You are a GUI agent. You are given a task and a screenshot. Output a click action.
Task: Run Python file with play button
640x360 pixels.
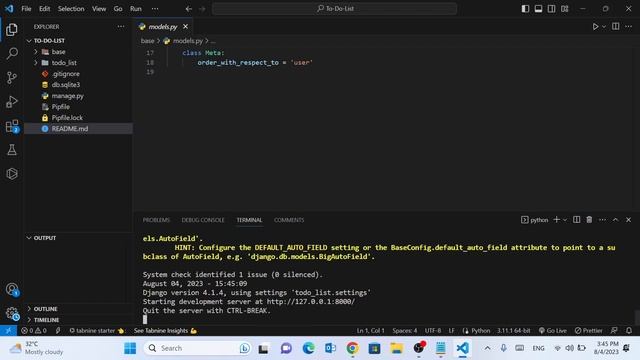click(595, 27)
